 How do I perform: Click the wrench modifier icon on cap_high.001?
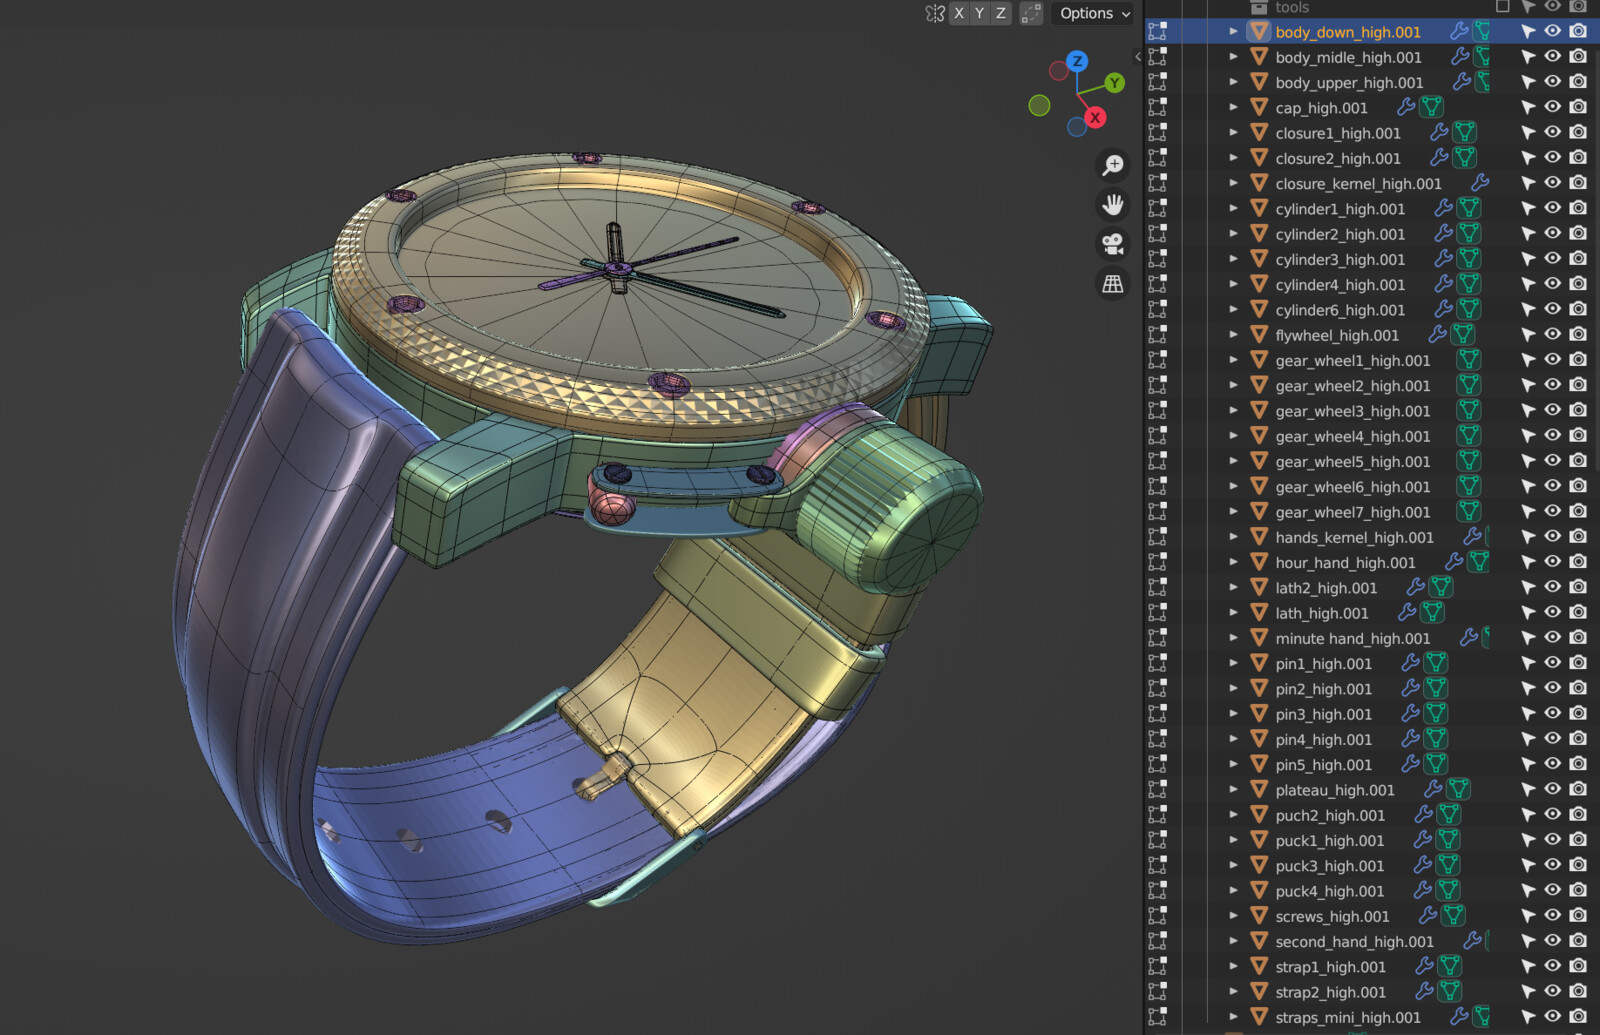(1406, 107)
